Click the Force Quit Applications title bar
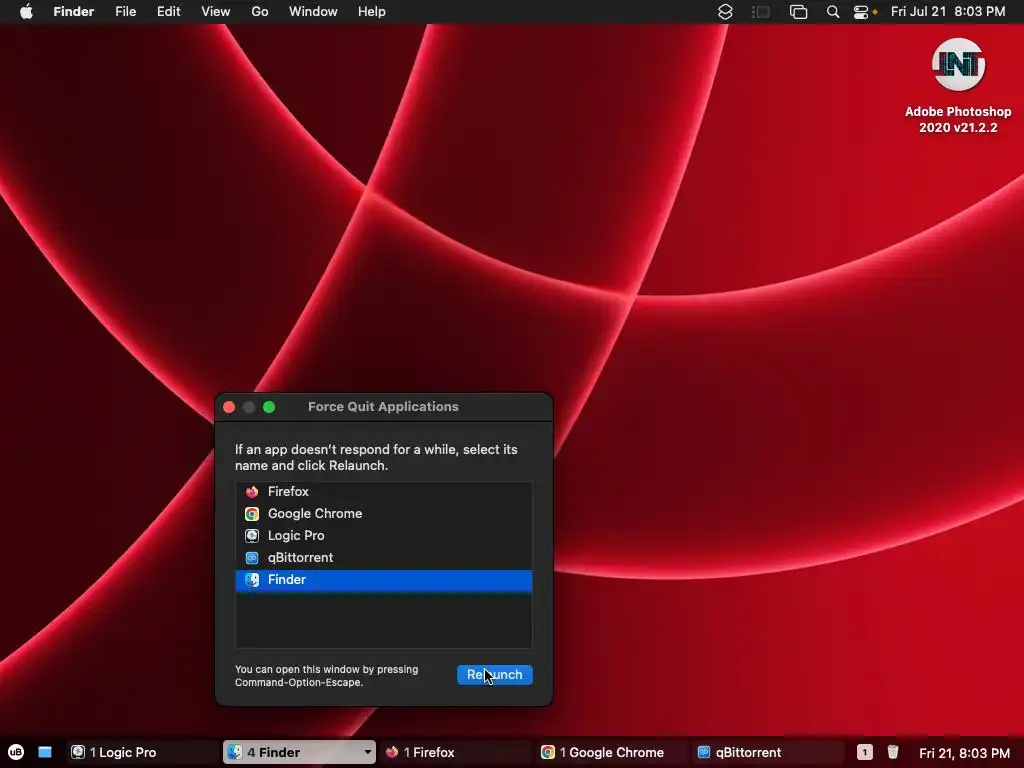Screen dimensions: 1024x768 pyautogui.click(x=383, y=407)
